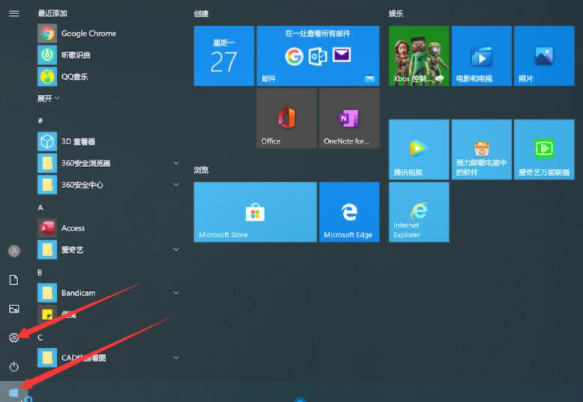583x402 pixels.
Task: Open the 照片 photos tile
Action: click(x=544, y=56)
